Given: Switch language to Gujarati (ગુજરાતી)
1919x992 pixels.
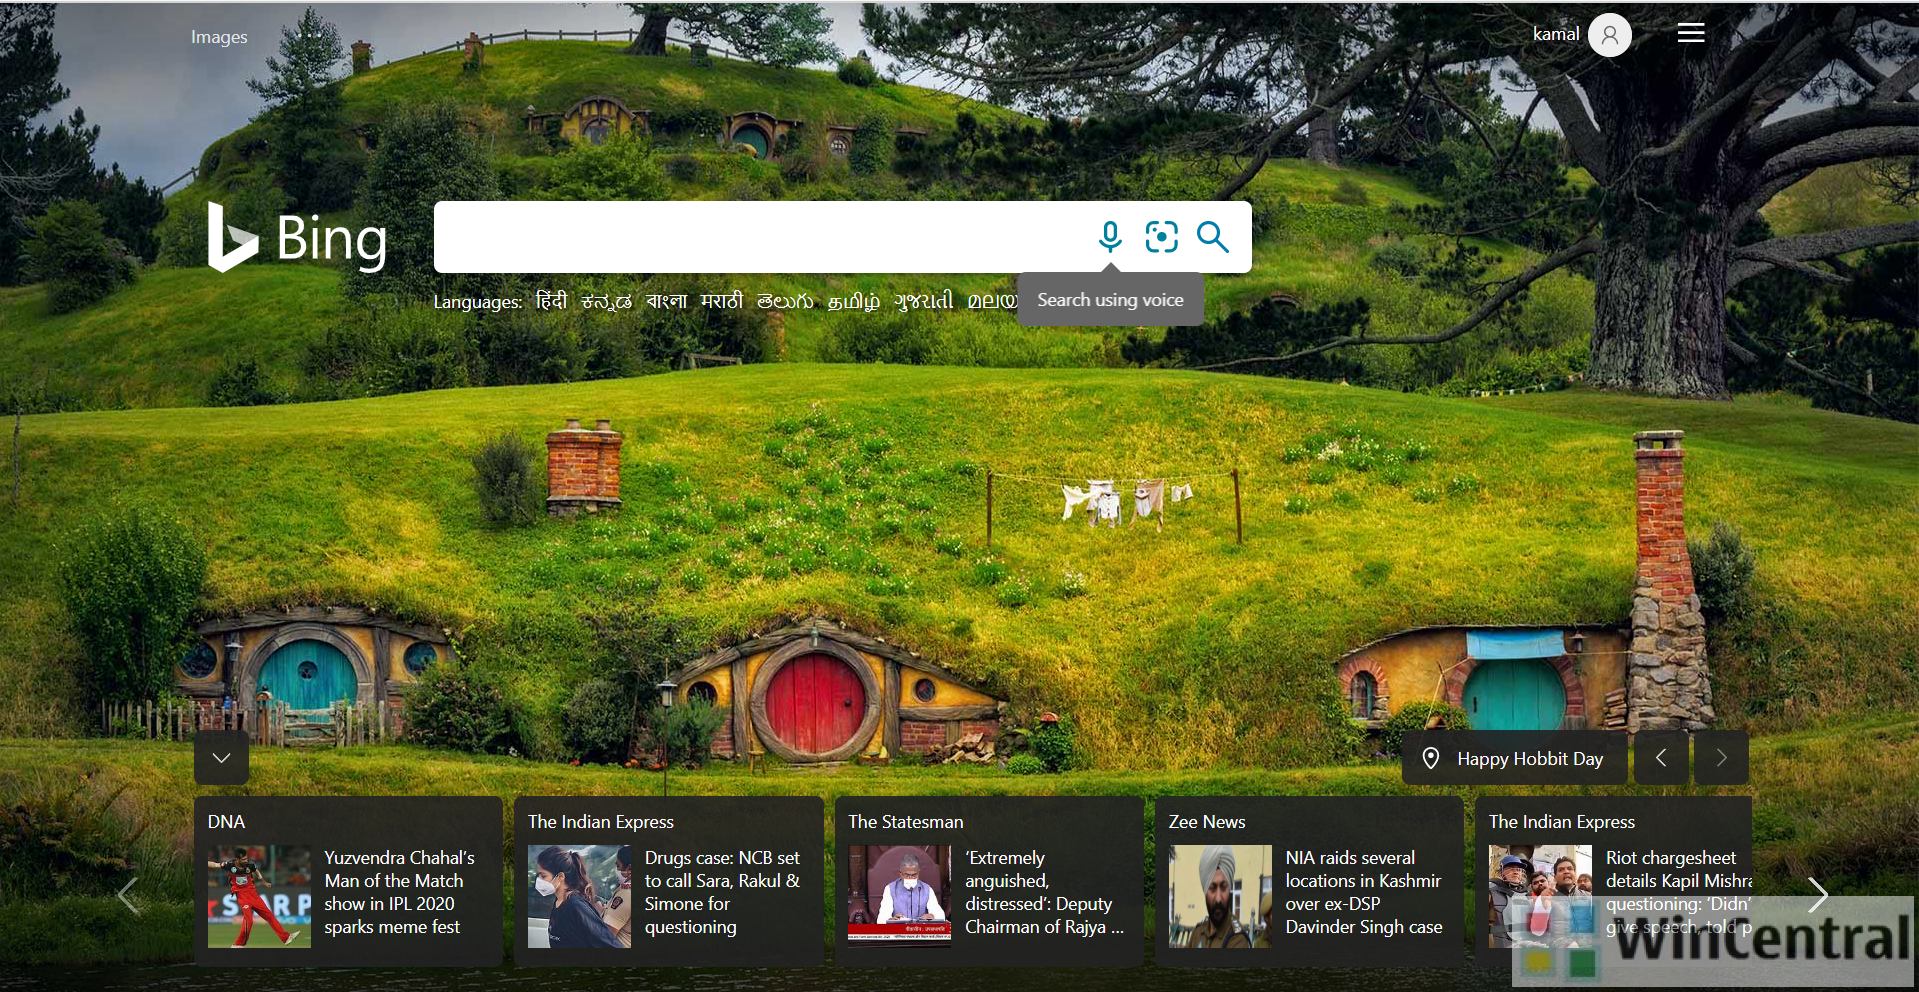Looking at the screenshot, I should pos(924,301).
